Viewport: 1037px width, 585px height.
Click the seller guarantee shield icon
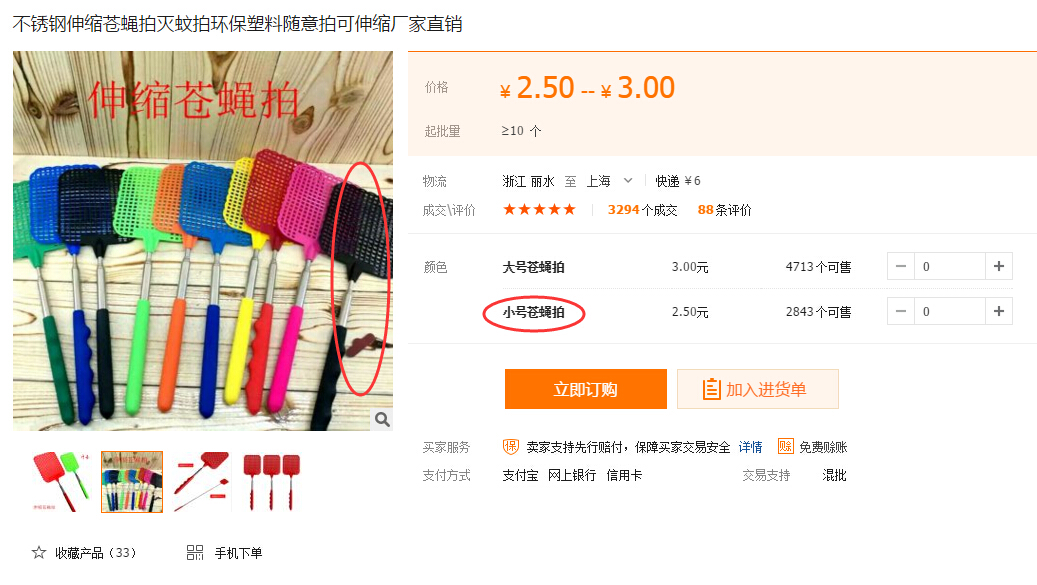tap(511, 447)
